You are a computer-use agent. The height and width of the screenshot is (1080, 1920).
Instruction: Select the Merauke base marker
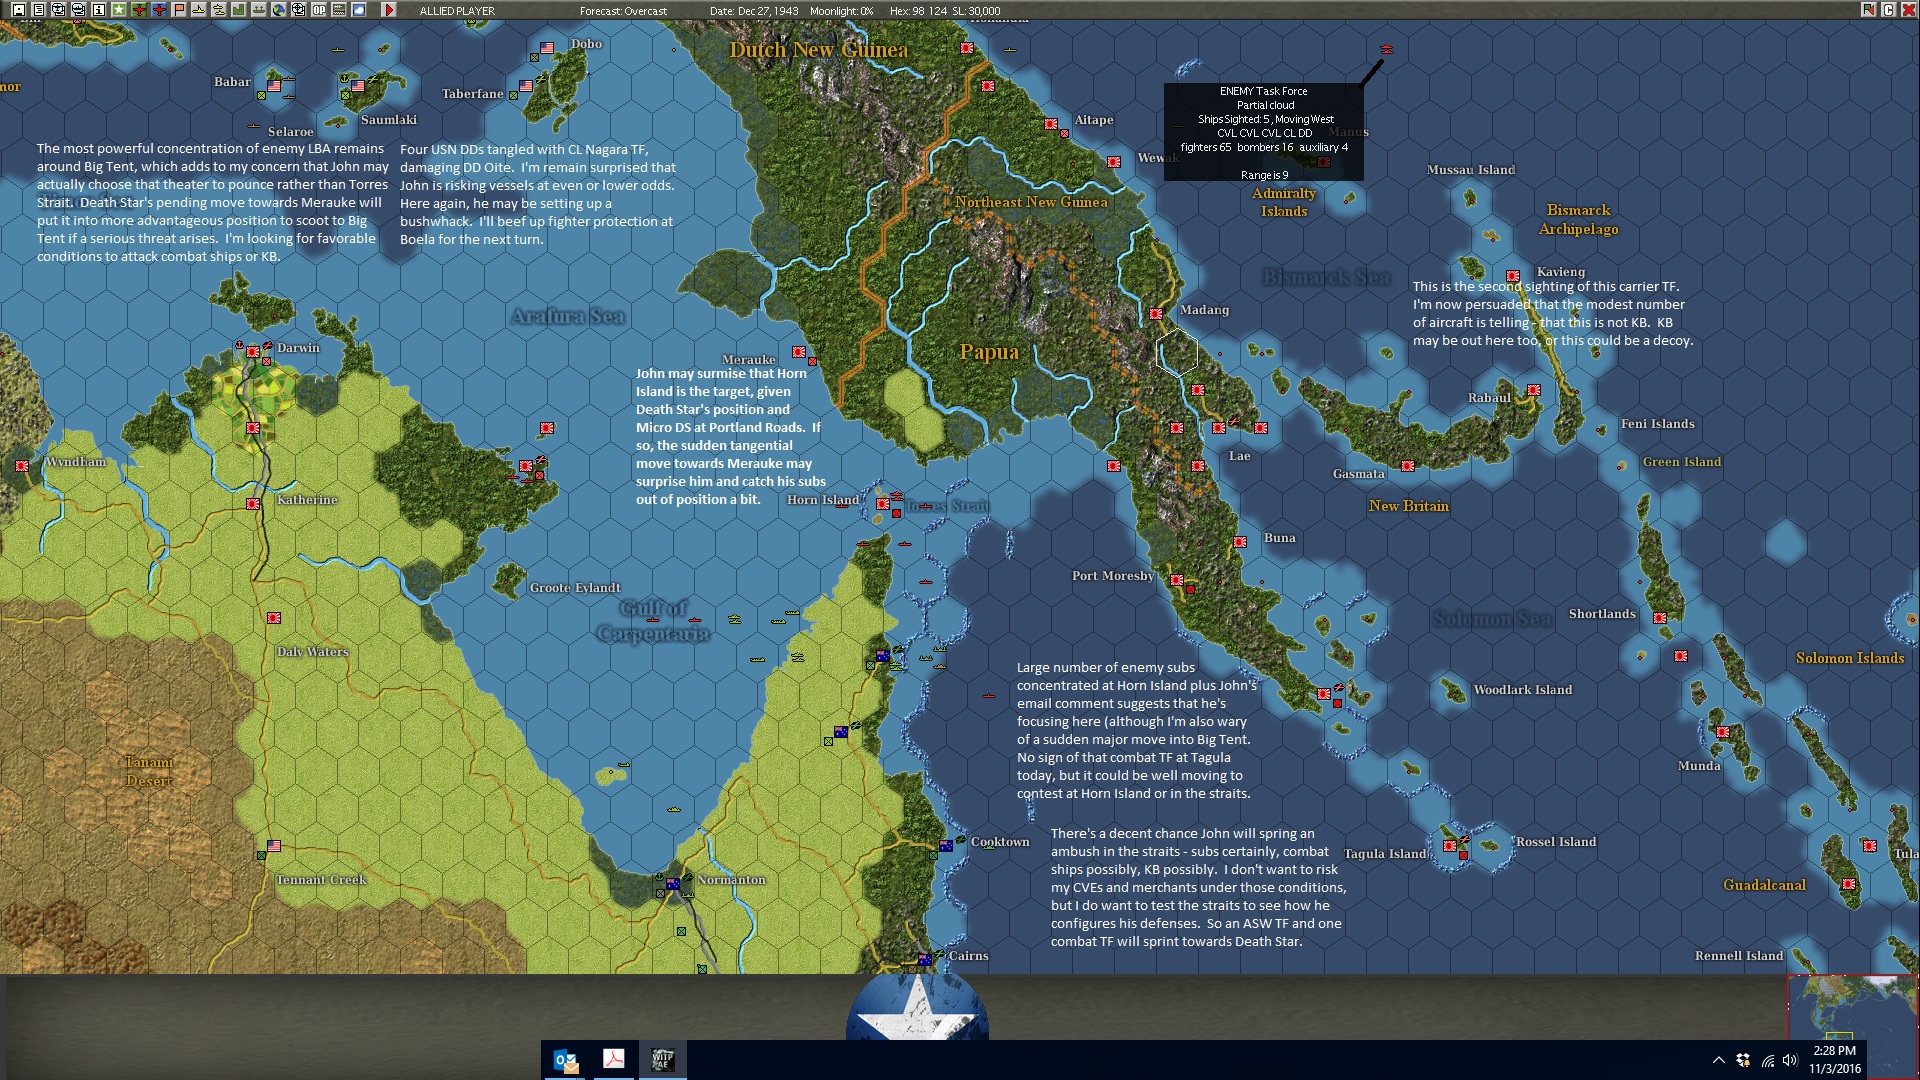(799, 352)
